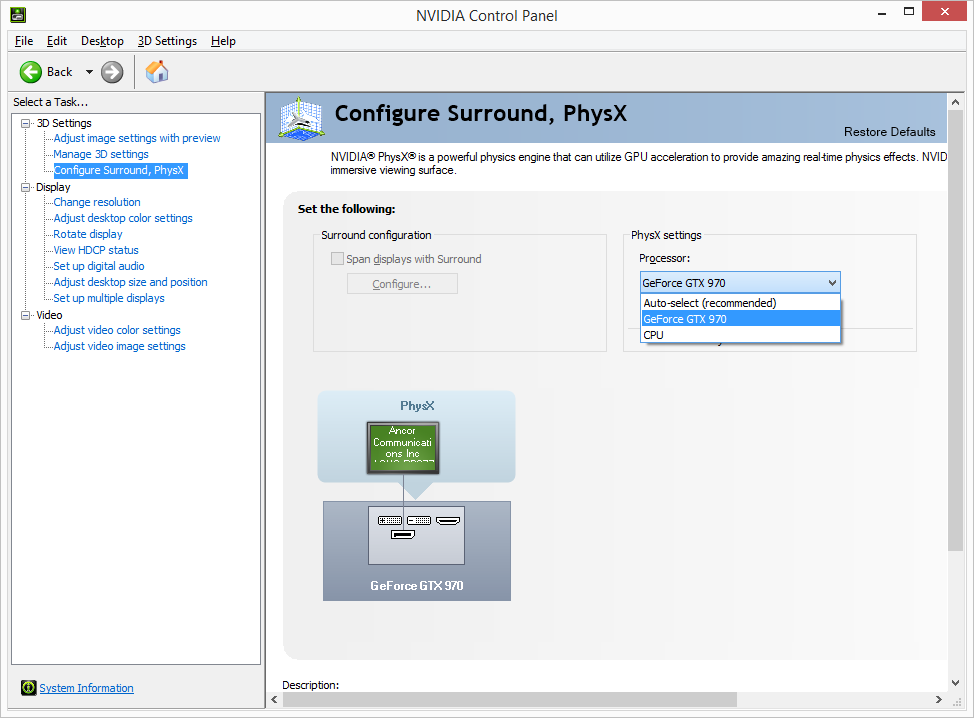Viewport: 974px width, 718px height.
Task: Click the green Back arrow icon
Action: tap(30, 72)
